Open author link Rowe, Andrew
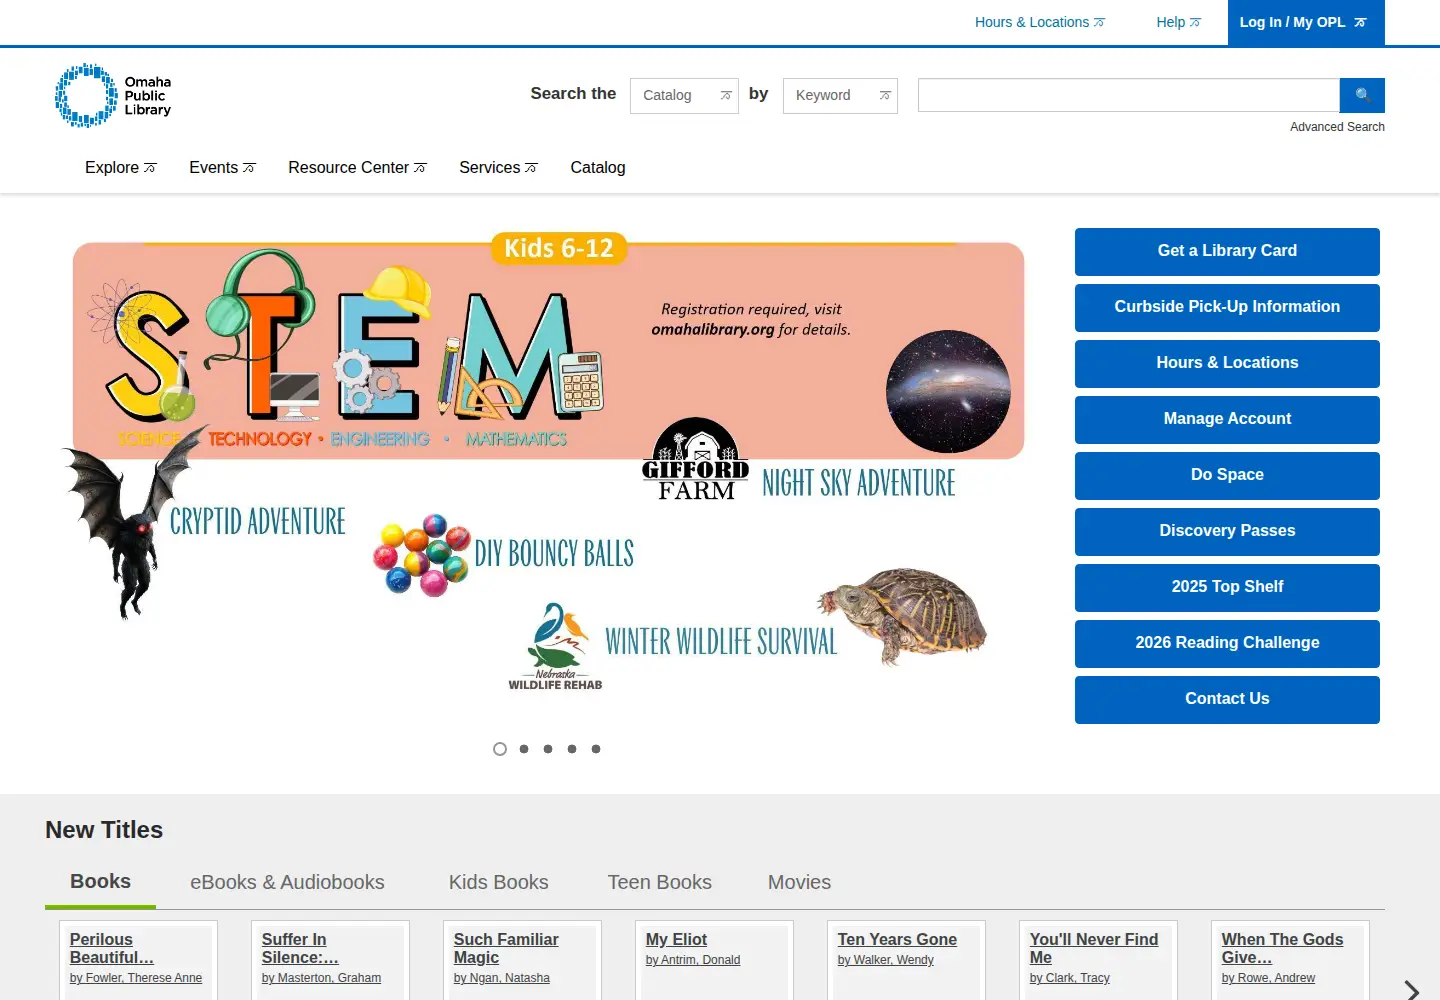Screen dimensions: 1440x1000 (1268, 978)
